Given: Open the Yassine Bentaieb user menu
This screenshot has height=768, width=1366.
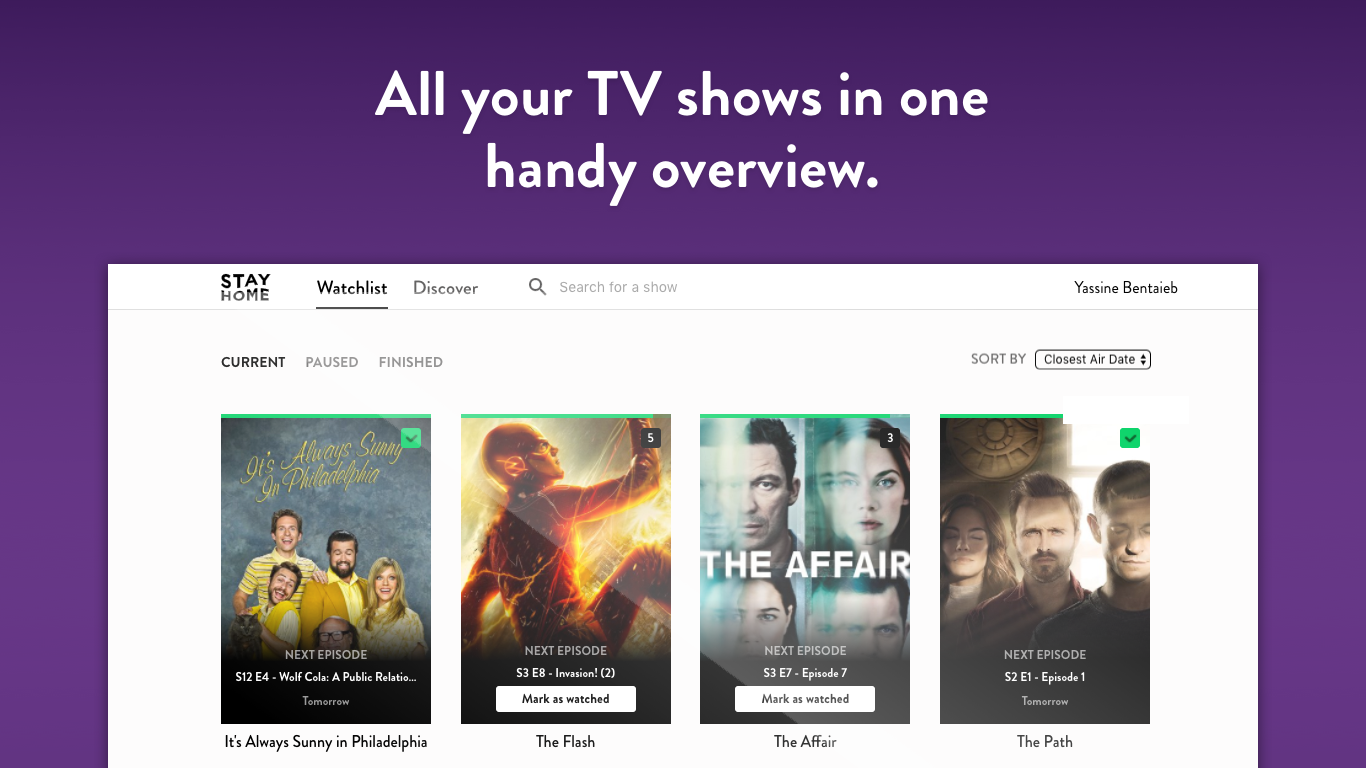Looking at the screenshot, I should coord(1126,288).
